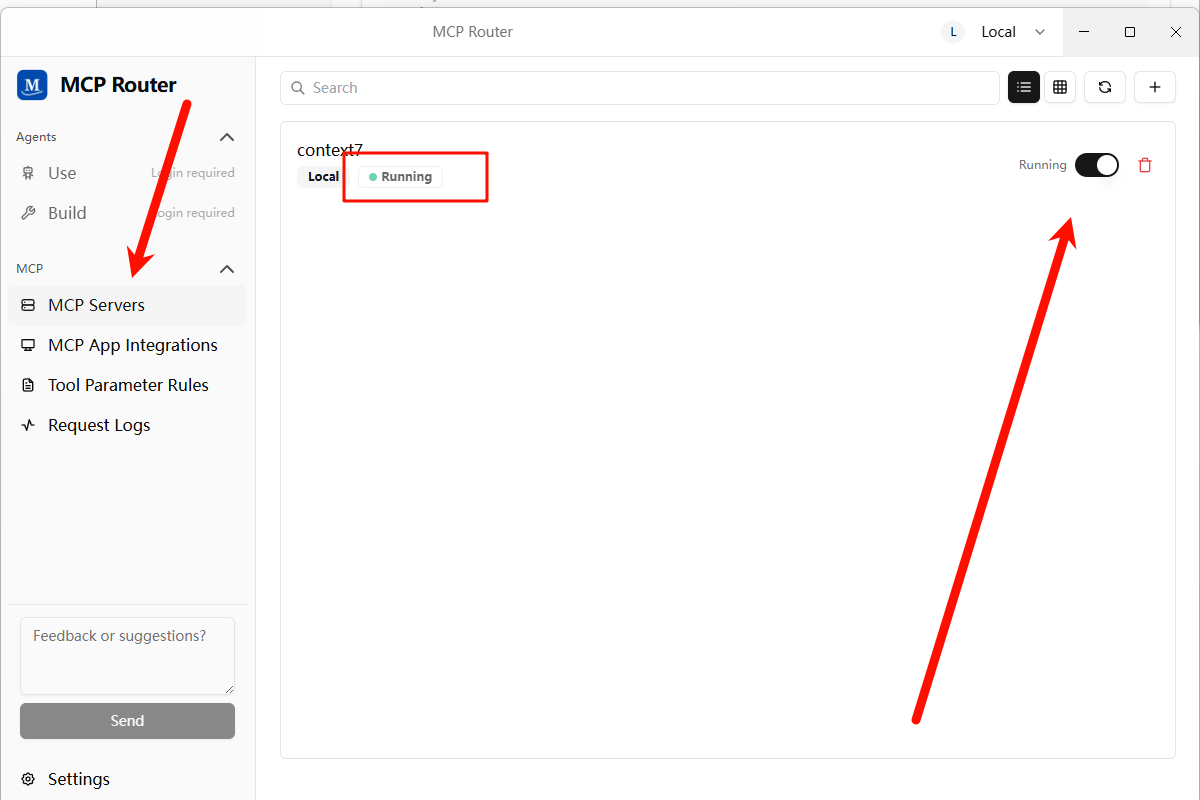Open Settings from the sidebar
Image resolution: width=1200 pixels, height=800 pixels.
click(x=78, y=779)
